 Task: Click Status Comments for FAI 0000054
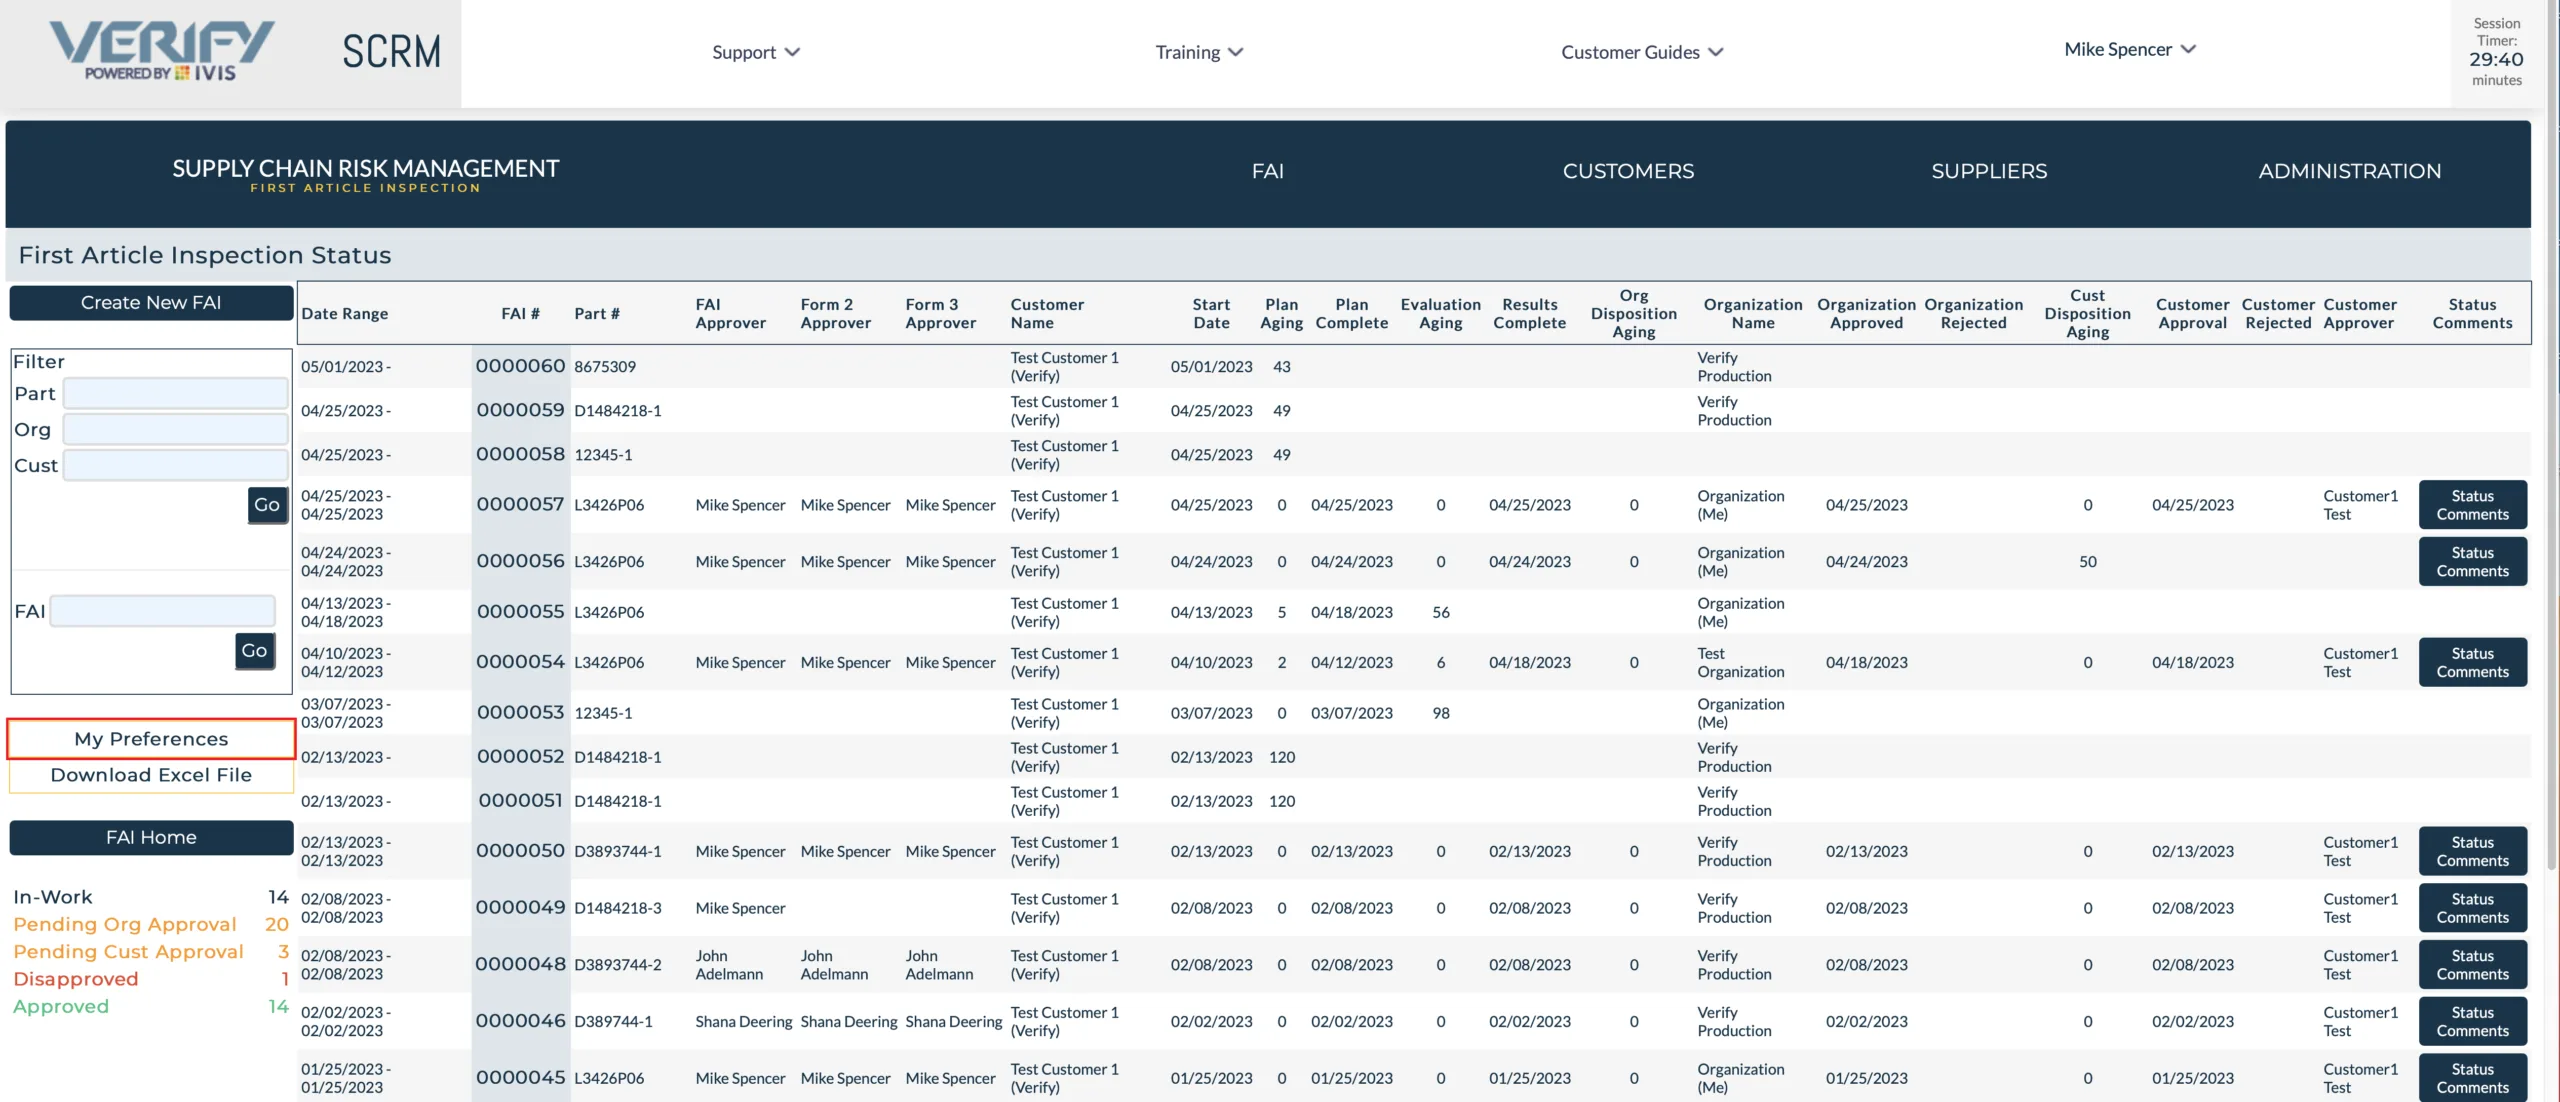coord(2472,662)
